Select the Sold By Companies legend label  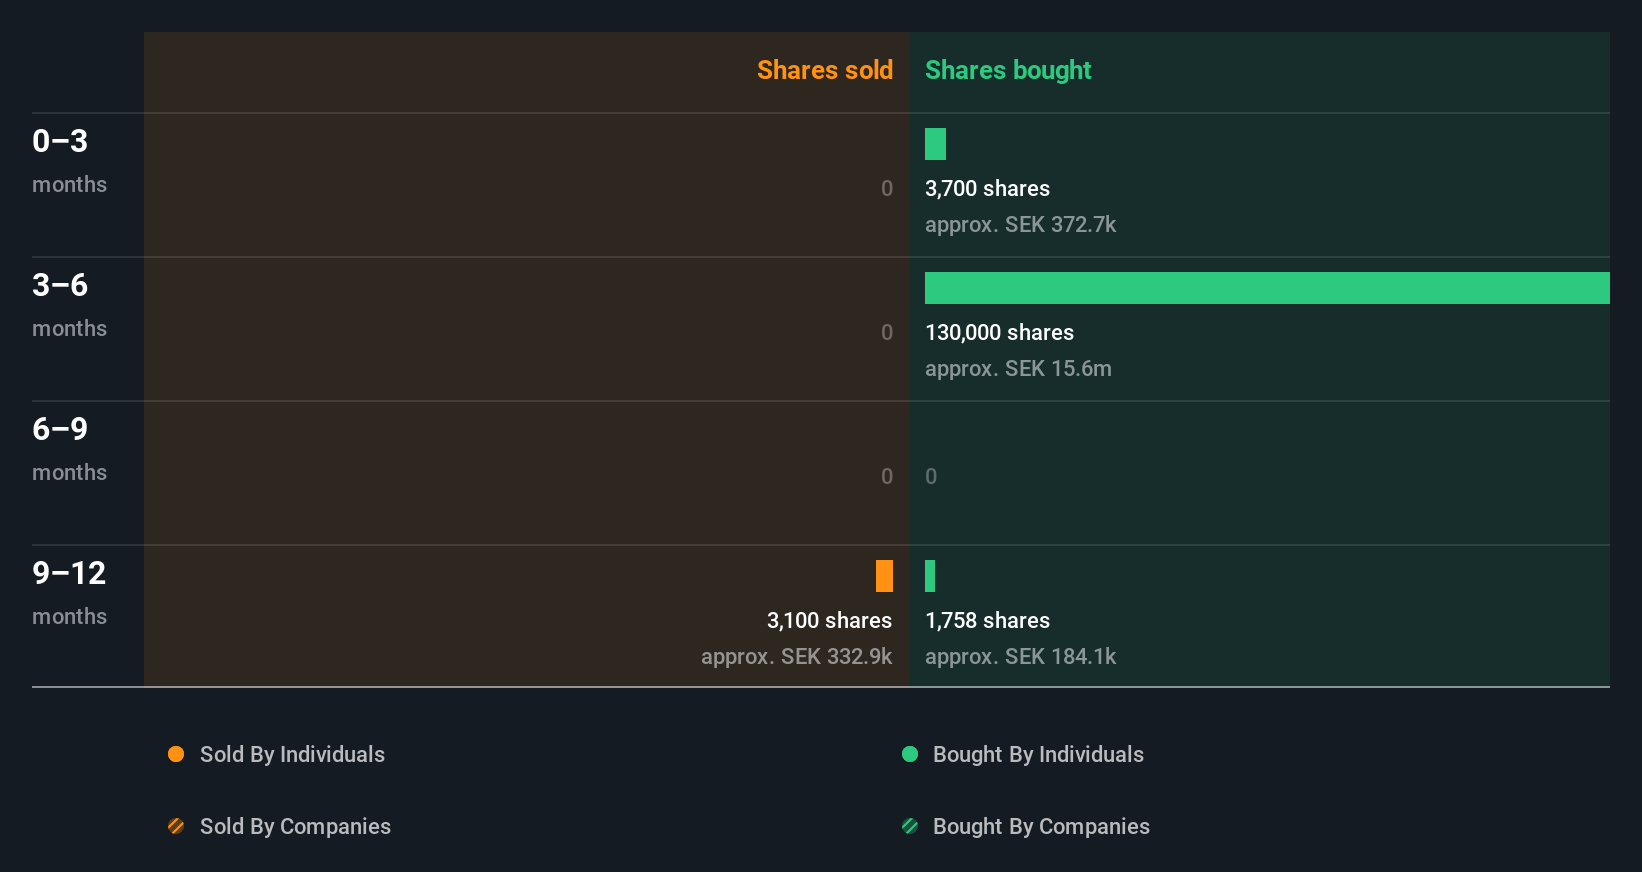(295, 827)
